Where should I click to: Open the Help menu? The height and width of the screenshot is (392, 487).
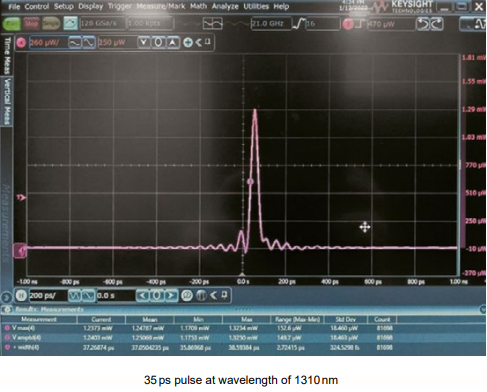(281, 6)
